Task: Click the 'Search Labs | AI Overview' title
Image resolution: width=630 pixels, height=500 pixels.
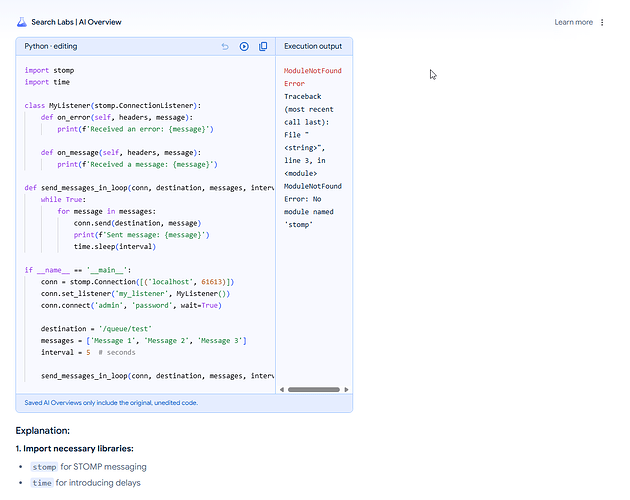Action: pos(76,22)
